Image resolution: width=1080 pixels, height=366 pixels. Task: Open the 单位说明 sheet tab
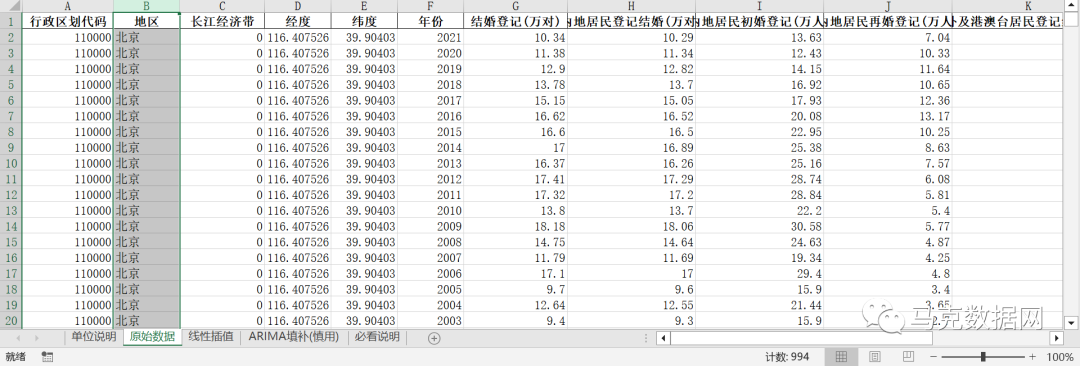(x=94, y=337)
